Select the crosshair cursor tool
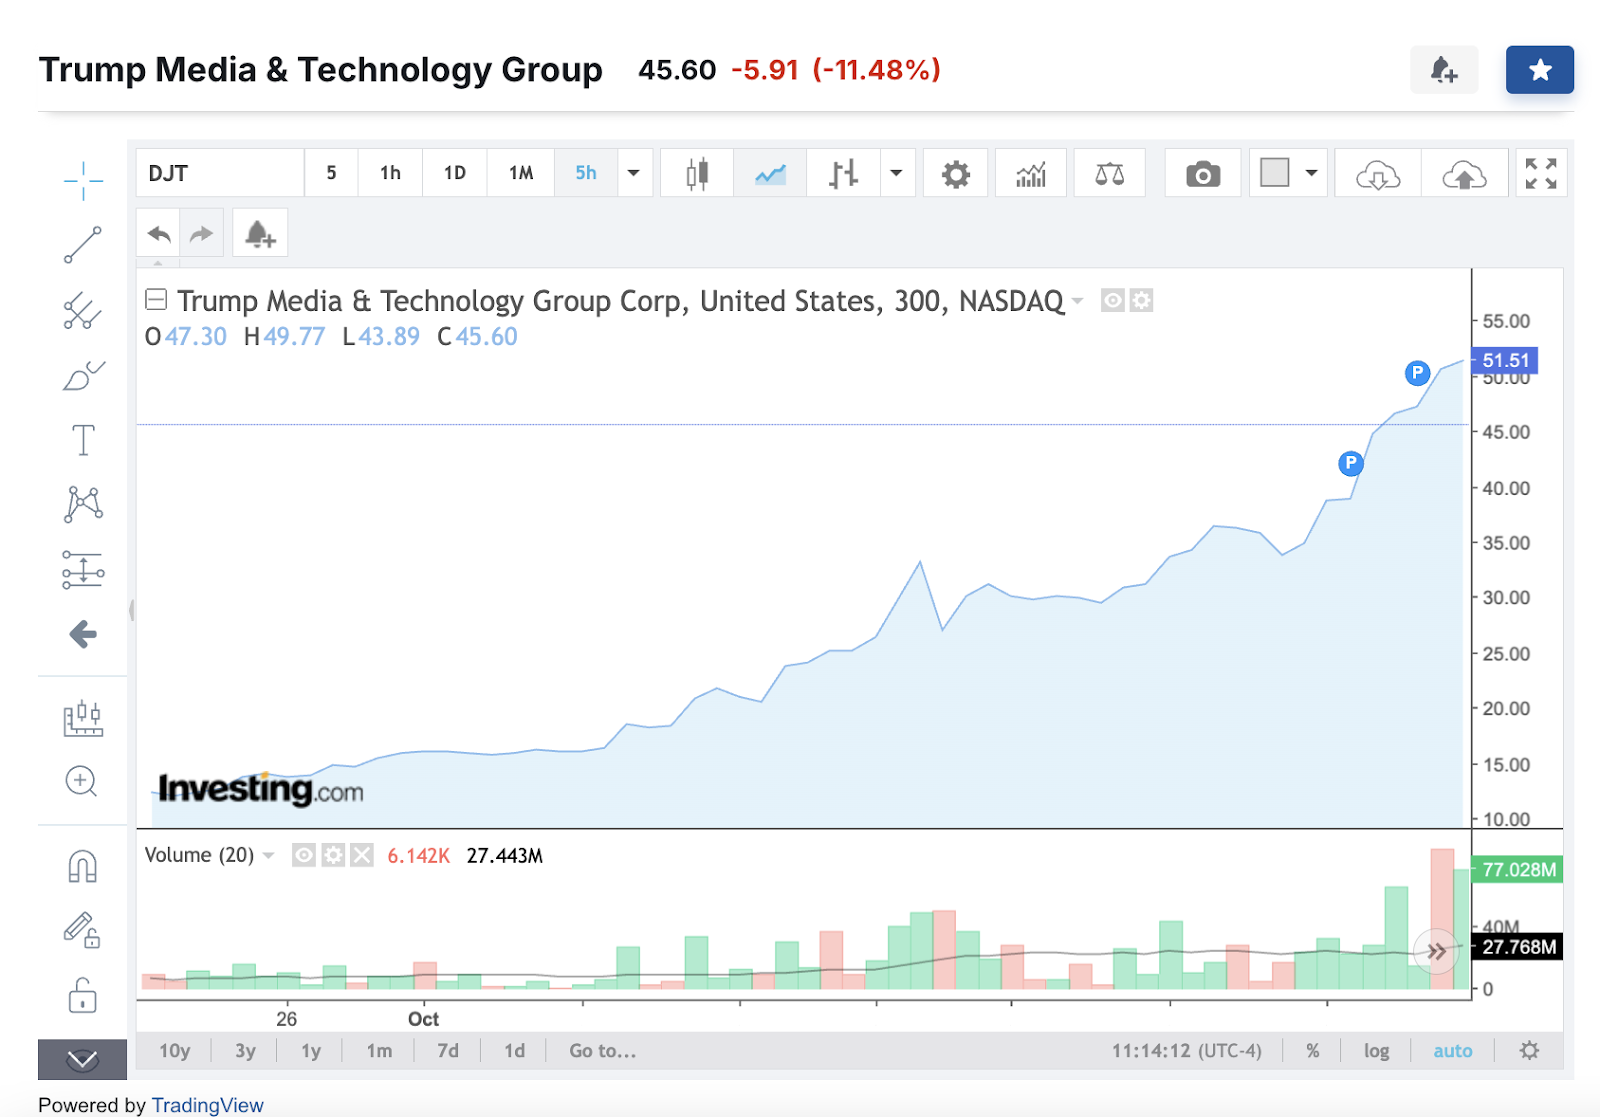This screenshot has width=1600, height=1117. 83,180
